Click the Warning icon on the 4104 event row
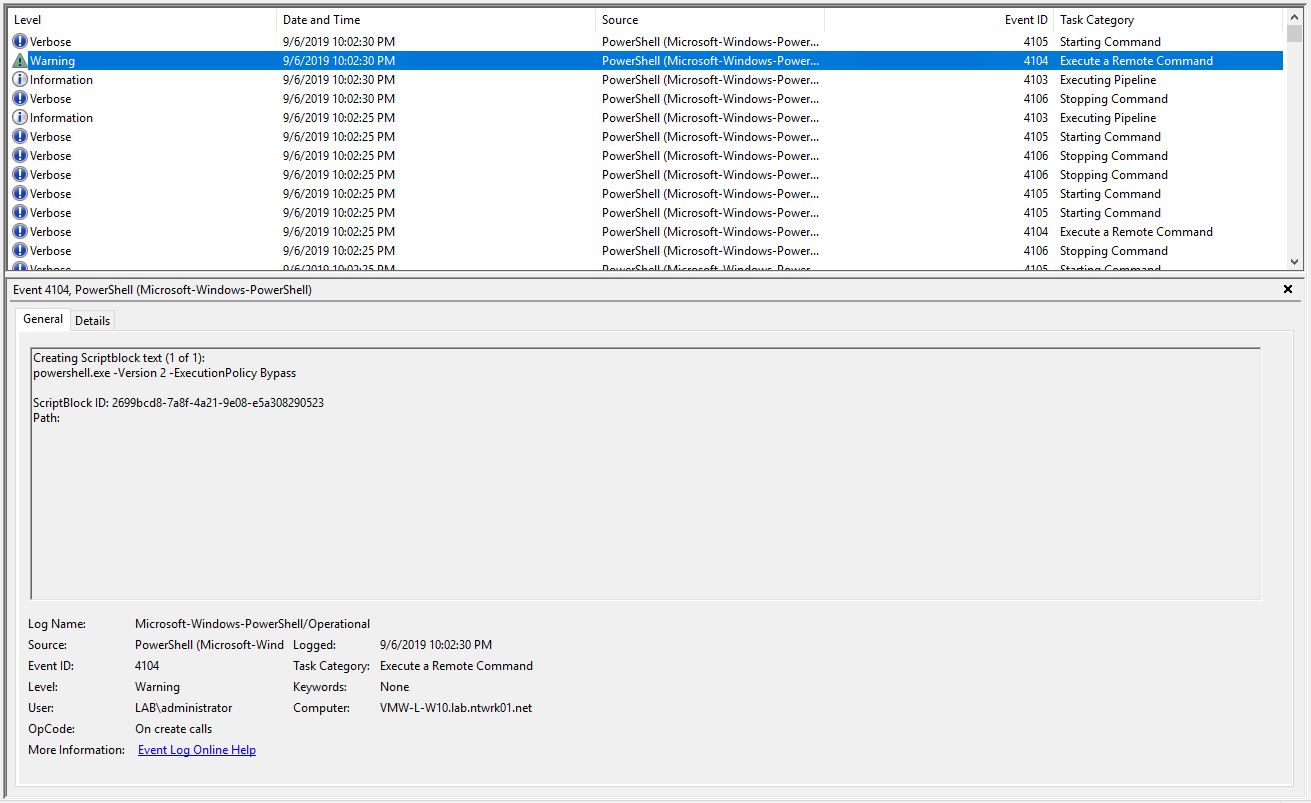 [20, 61]
